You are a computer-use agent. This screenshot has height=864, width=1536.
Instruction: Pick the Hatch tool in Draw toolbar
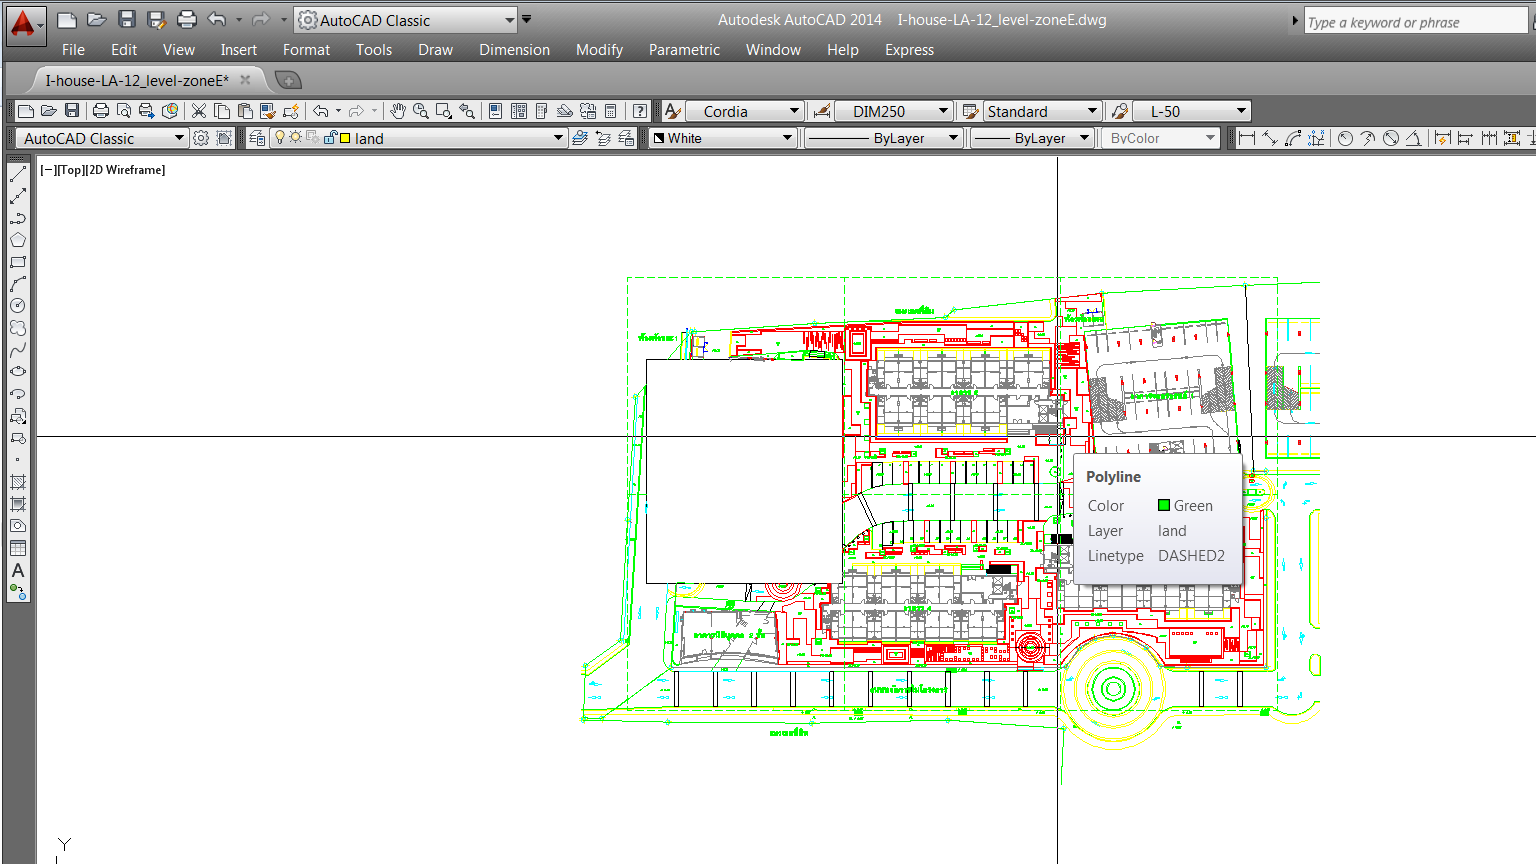coord(18,482)
